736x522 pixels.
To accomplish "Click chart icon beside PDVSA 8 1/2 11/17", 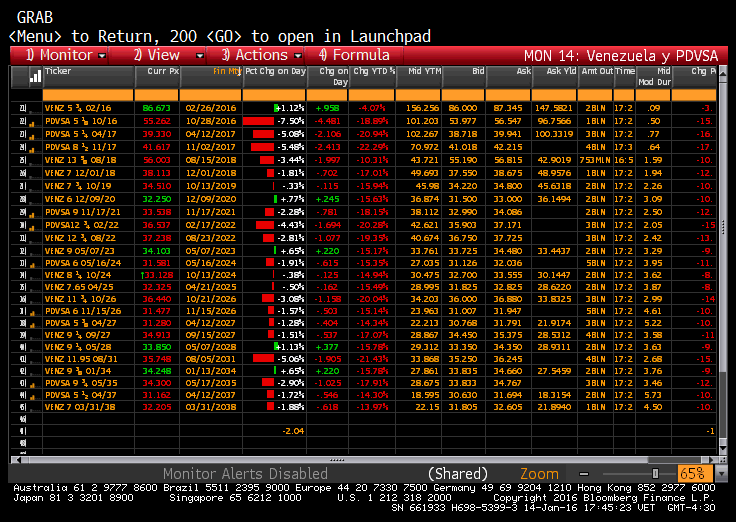I will point(32,150).
